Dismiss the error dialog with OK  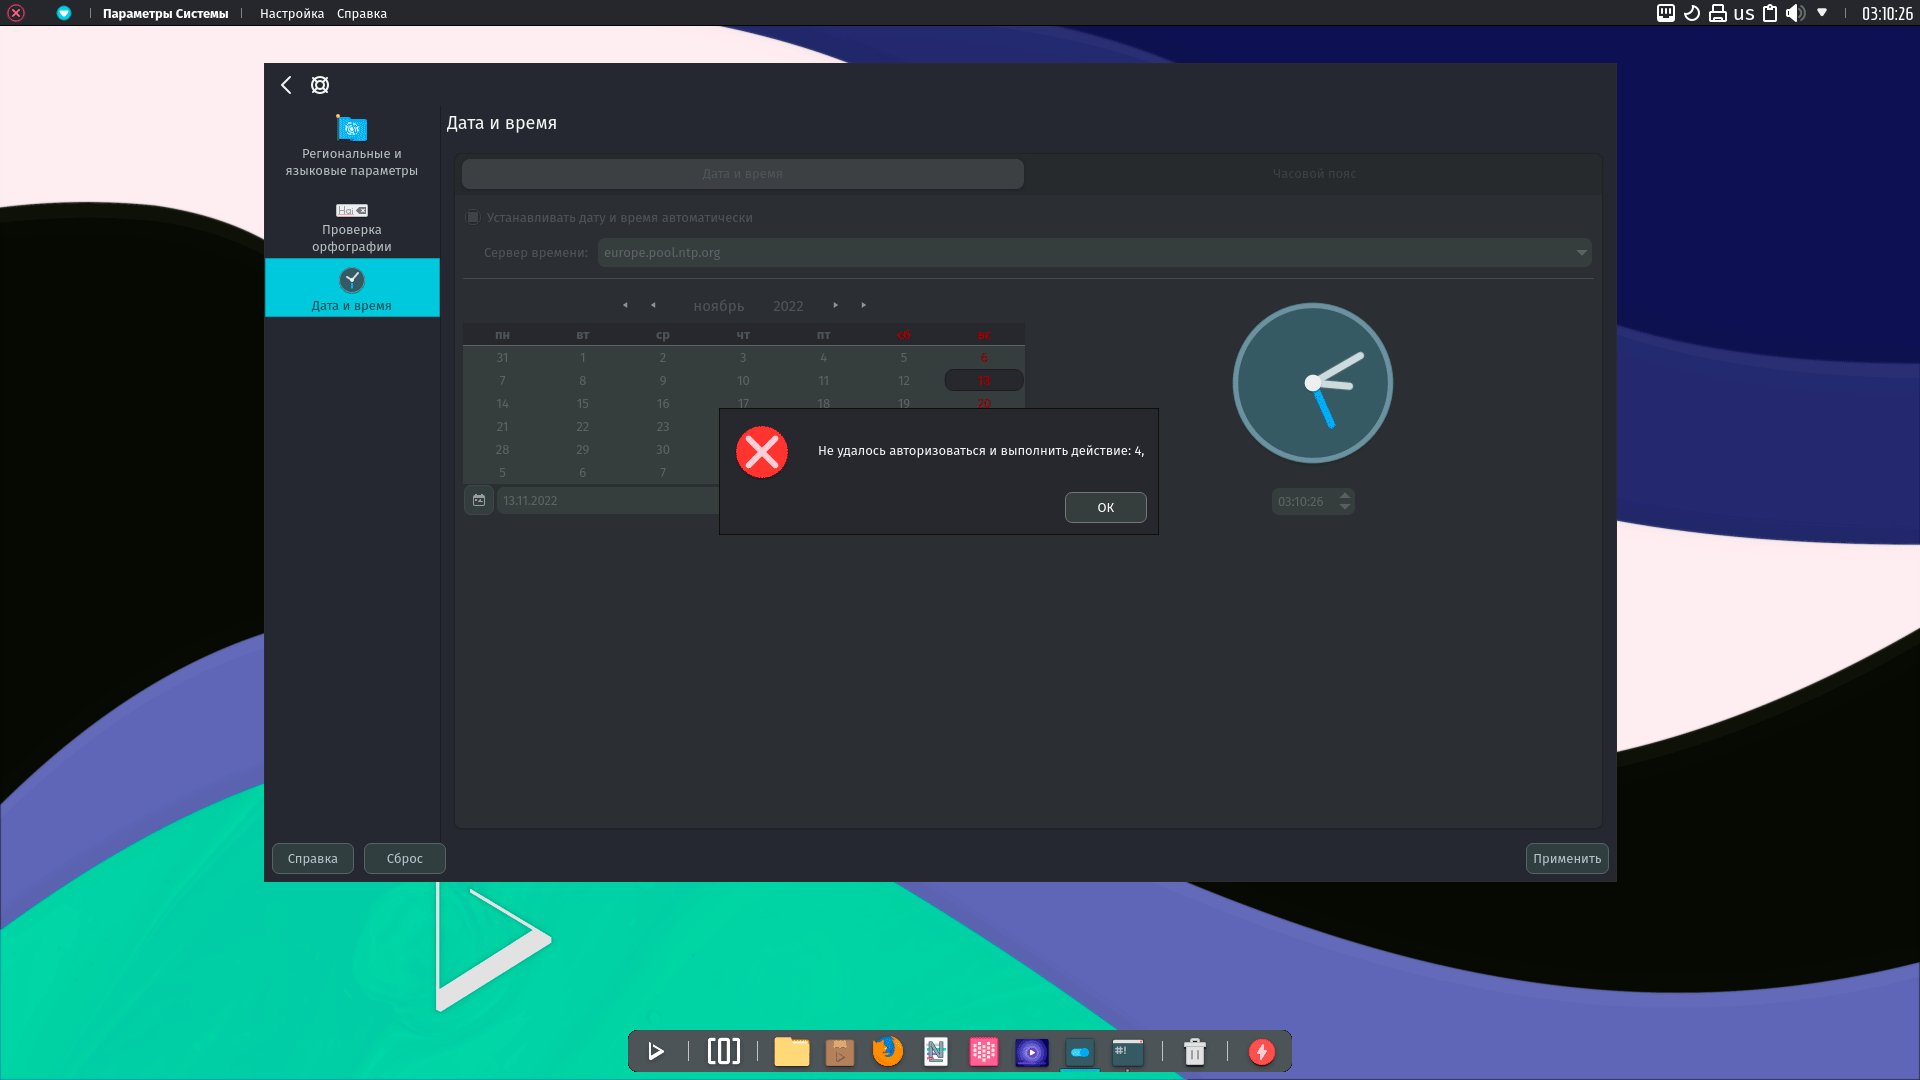click(1105, 507)
